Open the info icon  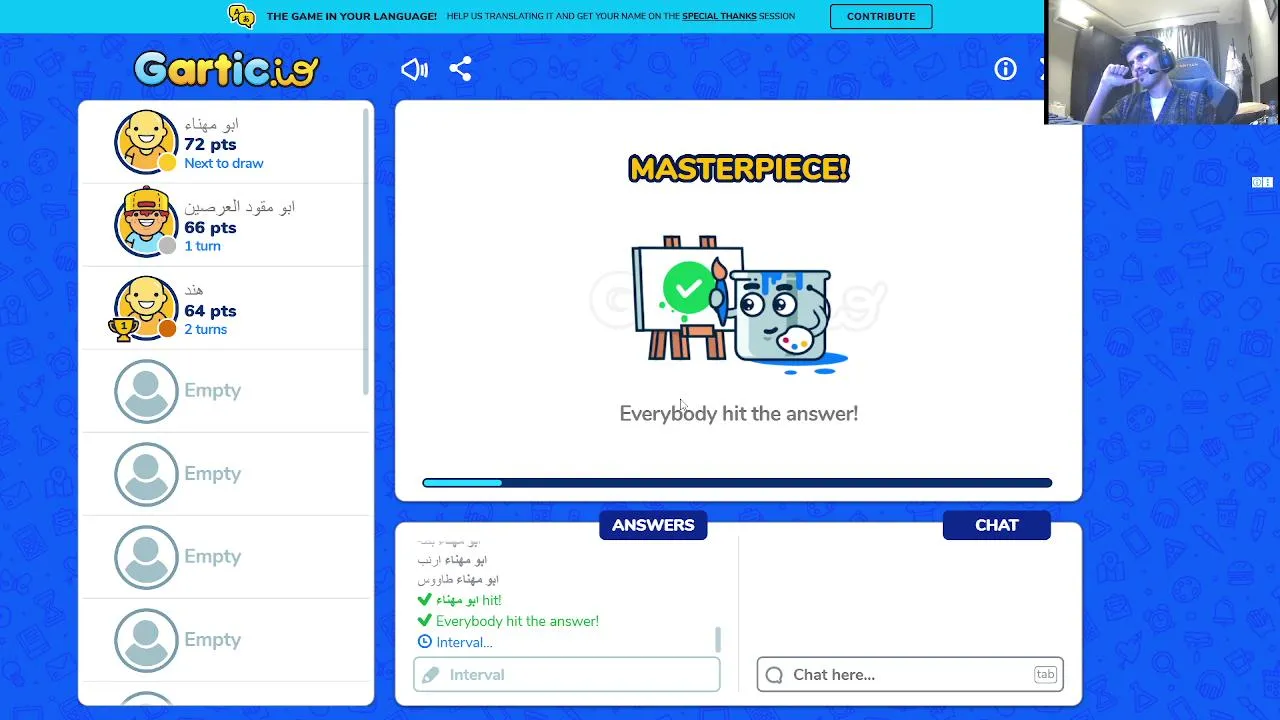coord(1005,69)
